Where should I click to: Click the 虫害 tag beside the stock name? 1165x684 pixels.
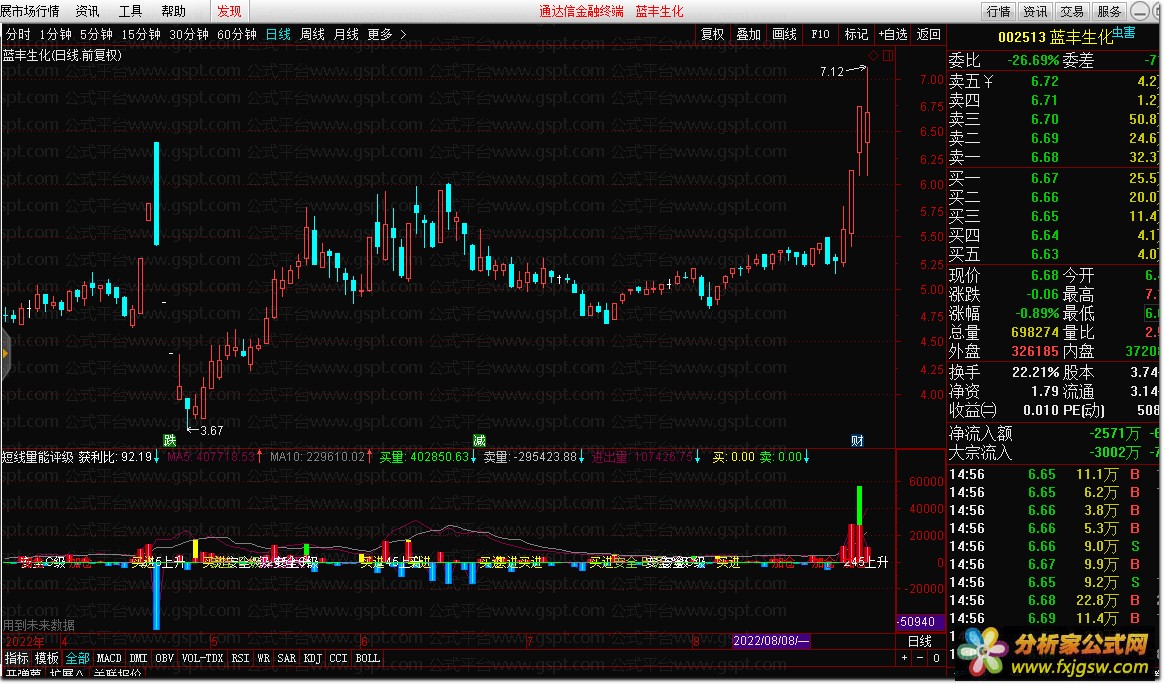click(1123, 33)
